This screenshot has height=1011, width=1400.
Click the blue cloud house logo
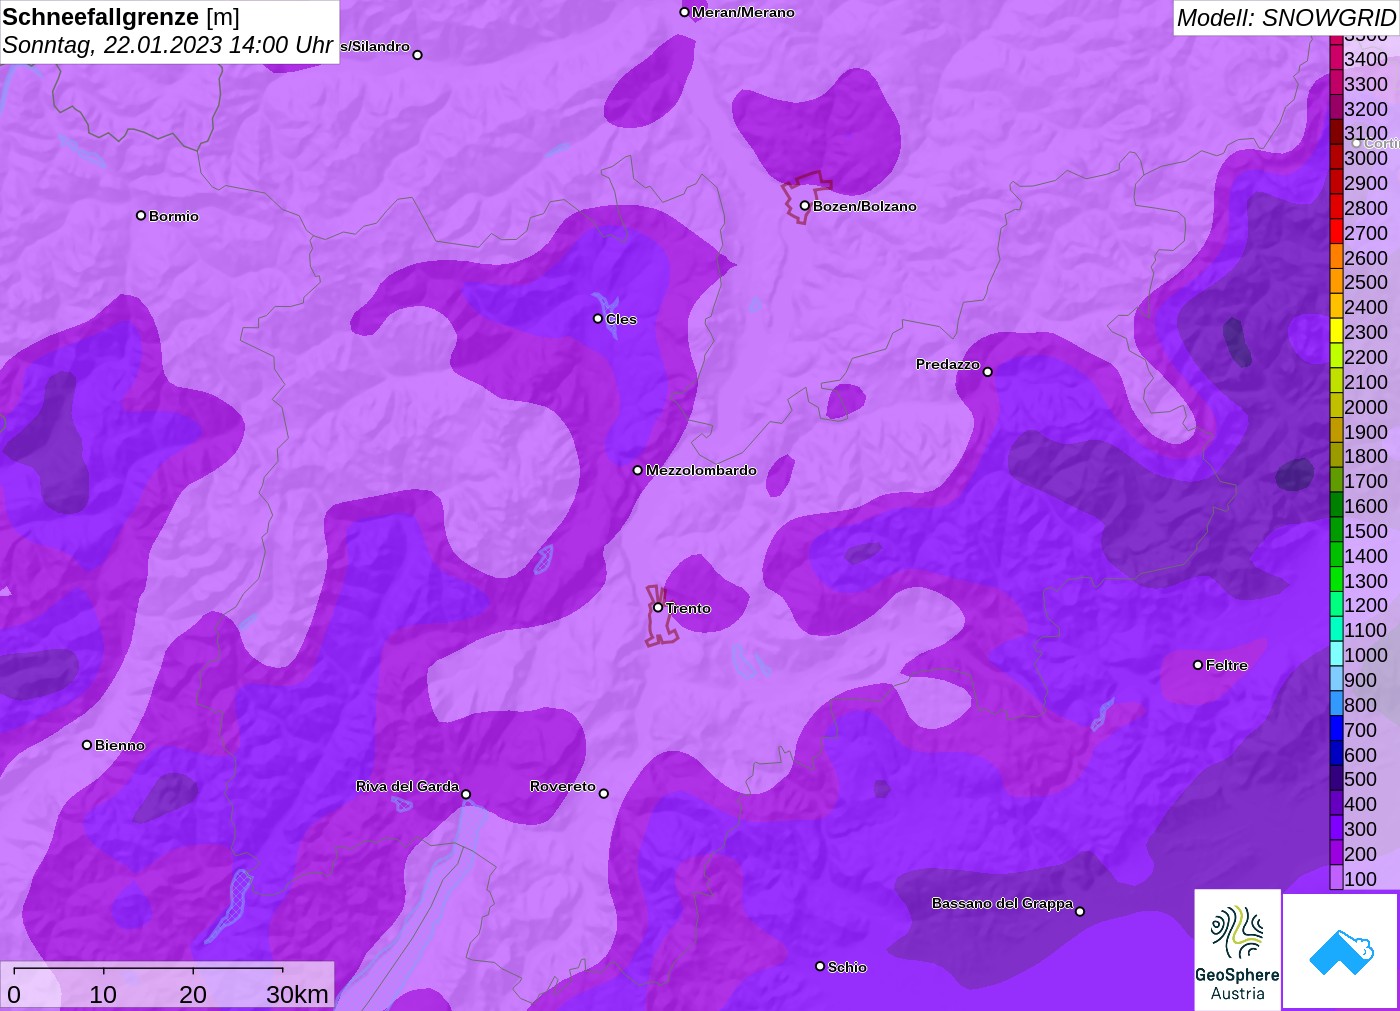click(x=1341, y=951)
